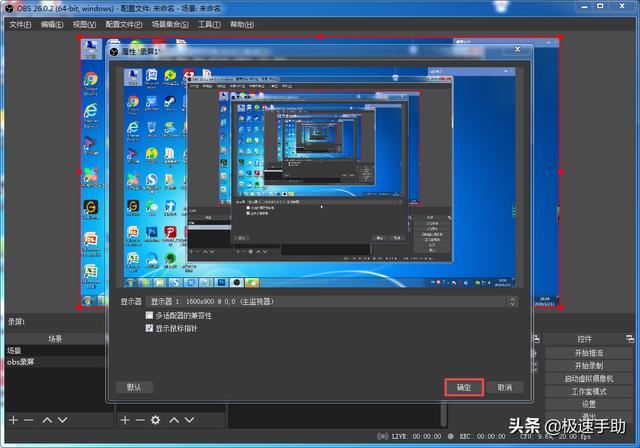
Task: Move the scene up with the Scenes up arrow
Action: pos(48,420)
